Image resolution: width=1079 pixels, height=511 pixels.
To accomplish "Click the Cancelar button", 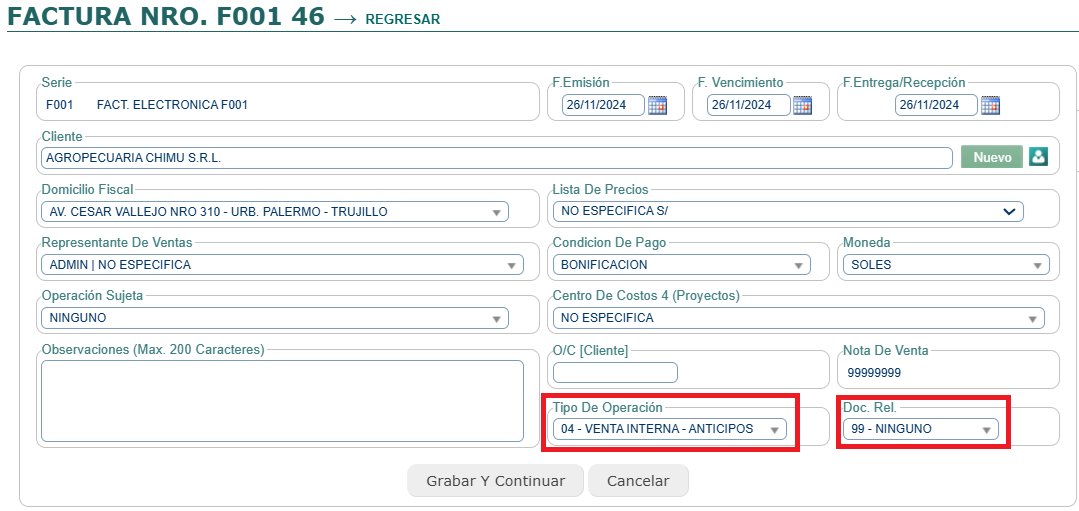I will (x=638, y=481).
